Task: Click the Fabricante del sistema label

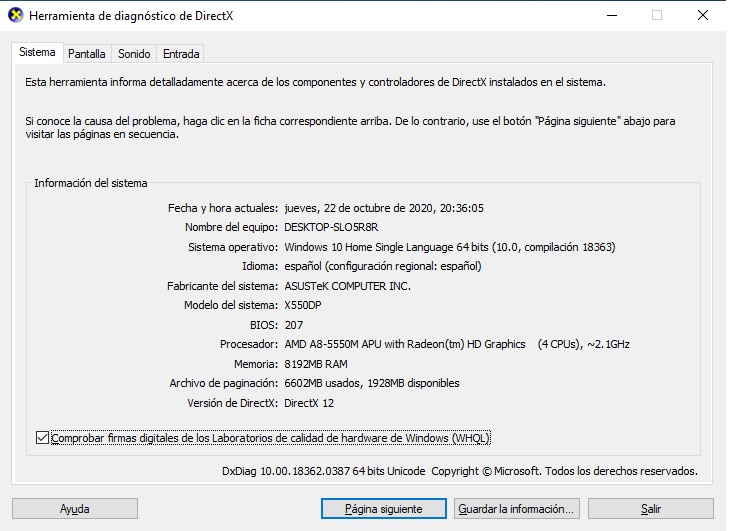Action: coord(222,286)
